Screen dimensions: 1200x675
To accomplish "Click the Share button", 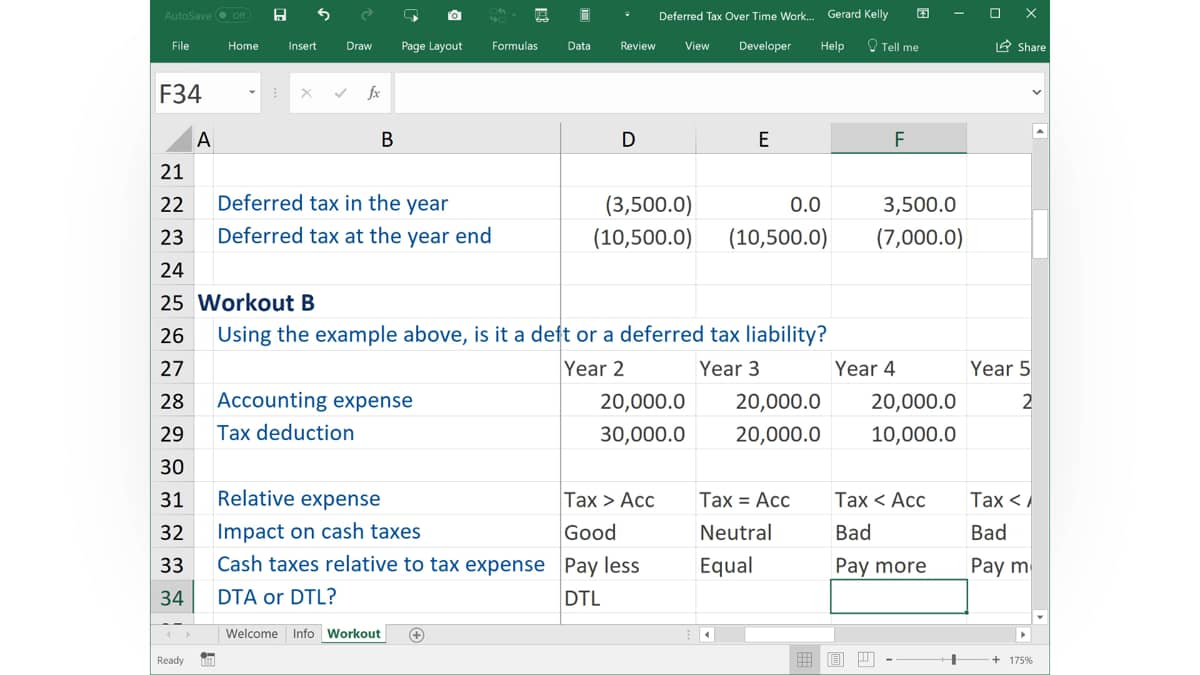I will [x=1020, y=46].
